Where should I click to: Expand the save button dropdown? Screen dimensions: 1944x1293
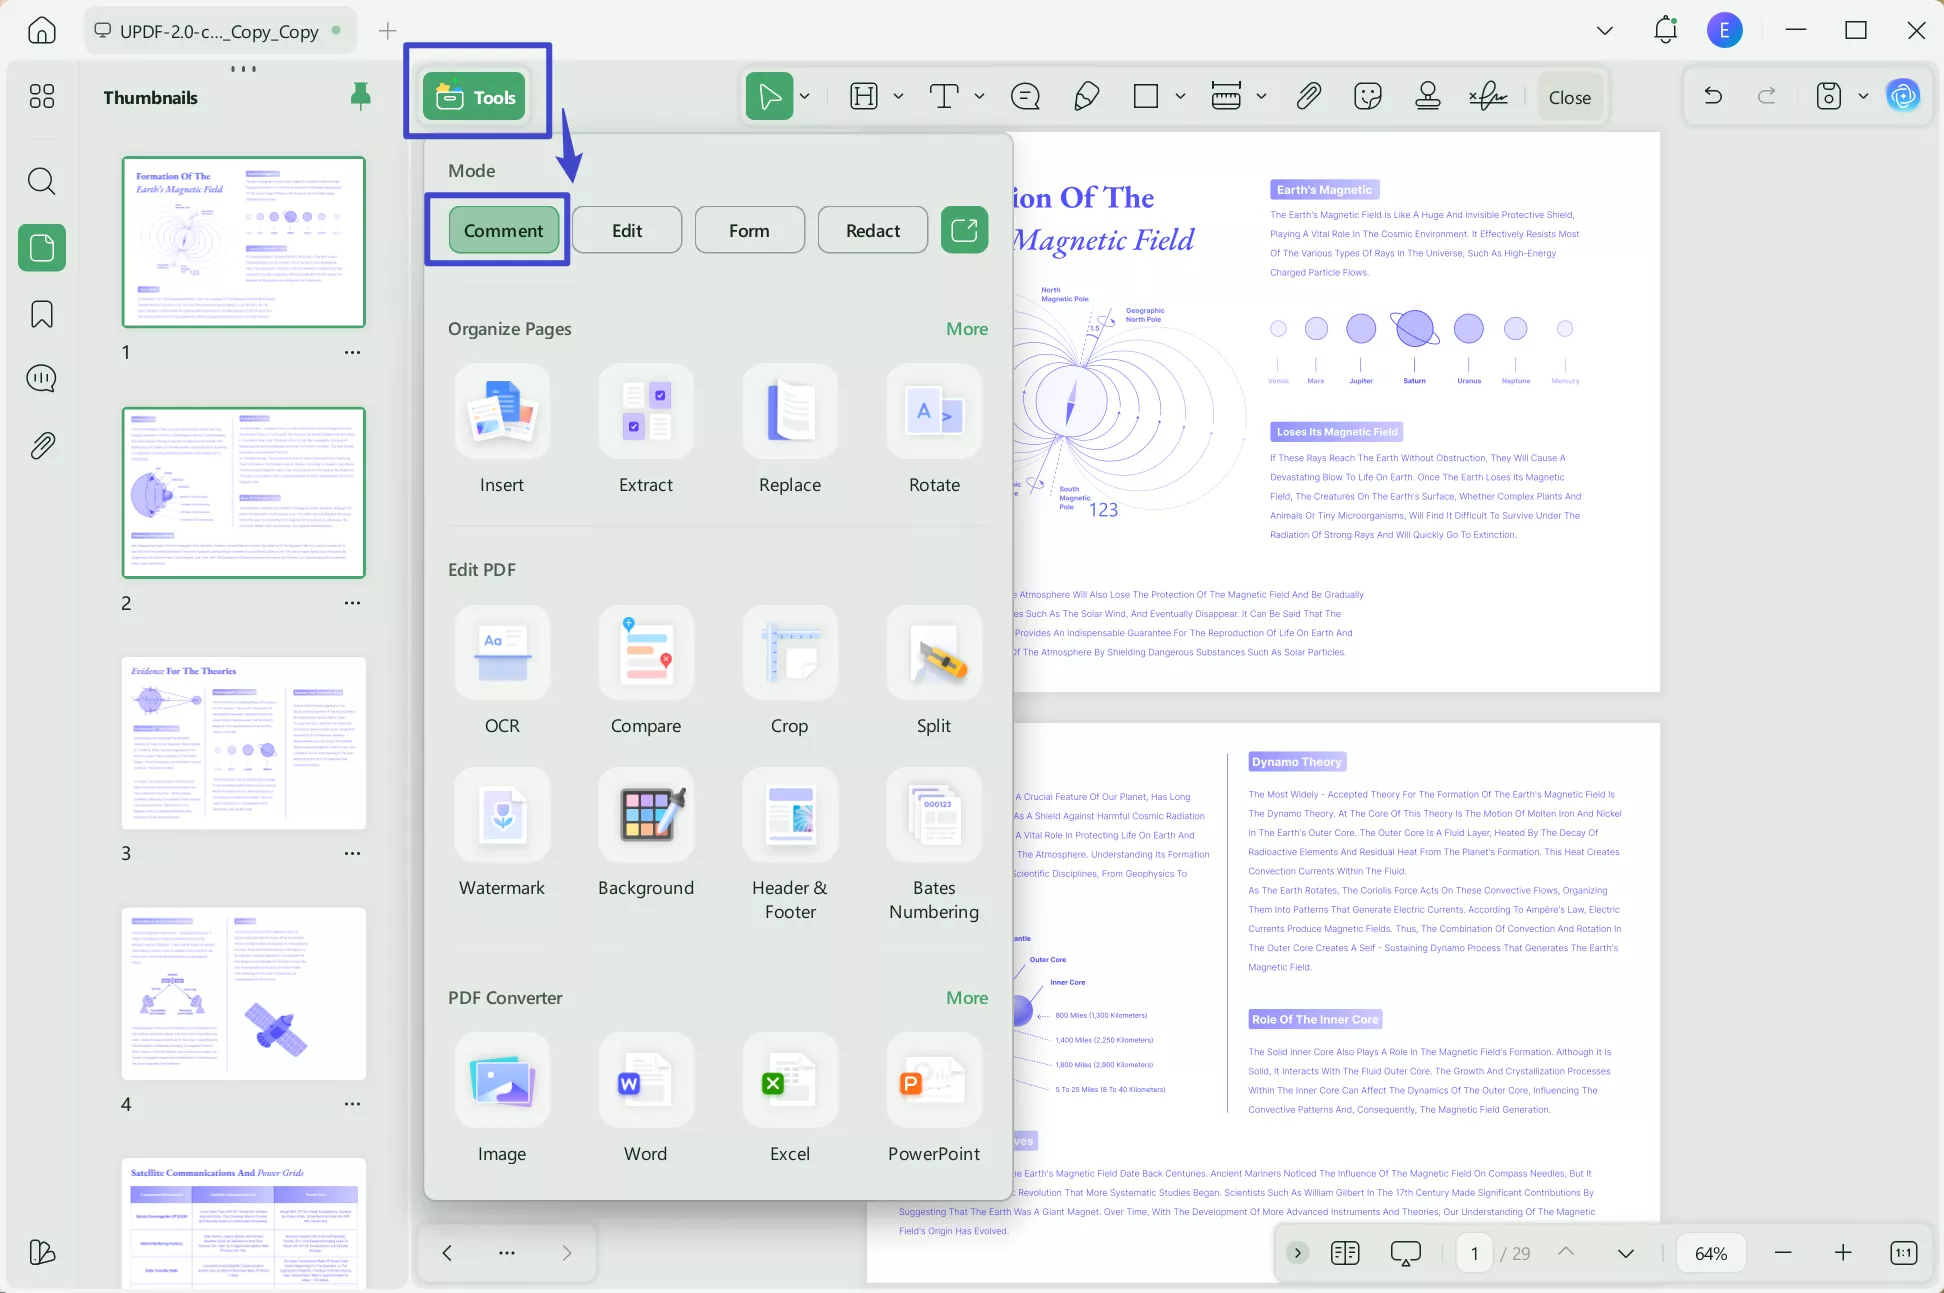[1862, 96]
